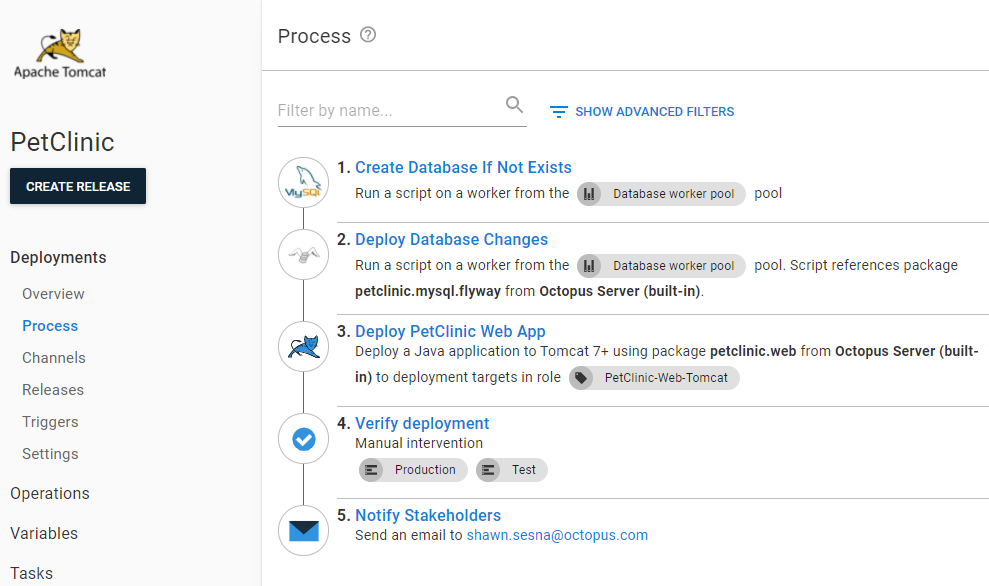Open the Releases page
This screenshot has width=989, height=586.
pos(53,390)
